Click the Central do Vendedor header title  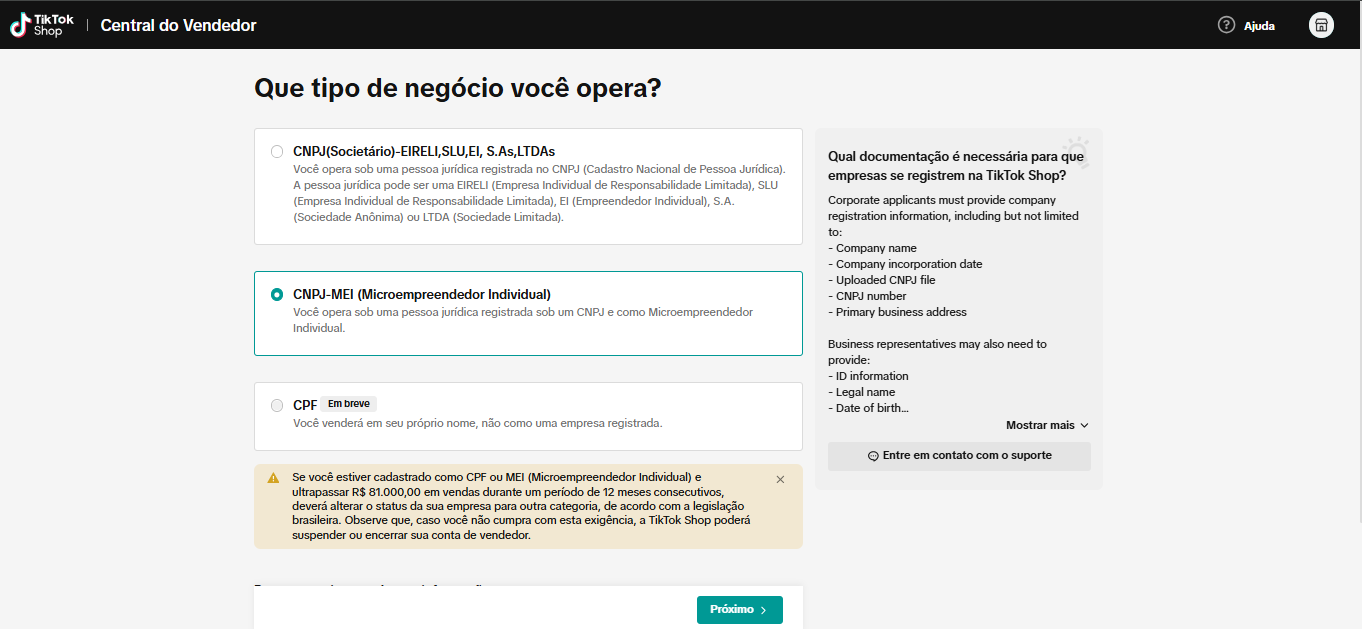coord(178,25)
